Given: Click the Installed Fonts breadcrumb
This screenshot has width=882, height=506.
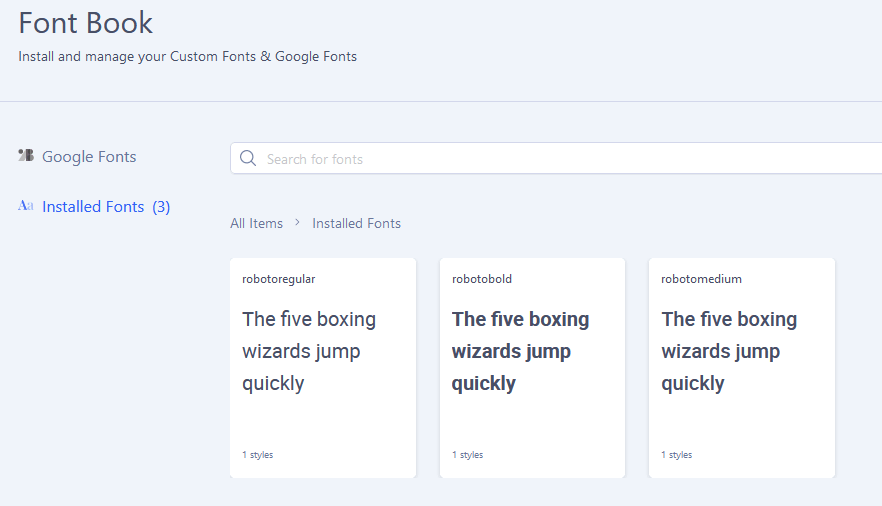Looking at the screenshot, I should tap(356, 223).
